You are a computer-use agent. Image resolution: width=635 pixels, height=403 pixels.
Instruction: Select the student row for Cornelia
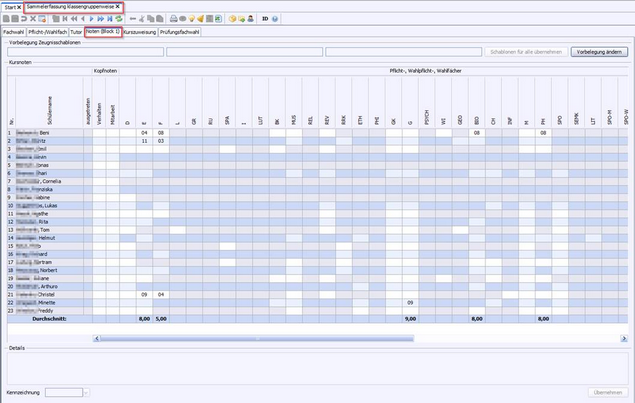pyautogui.click(x=45, y=181)
